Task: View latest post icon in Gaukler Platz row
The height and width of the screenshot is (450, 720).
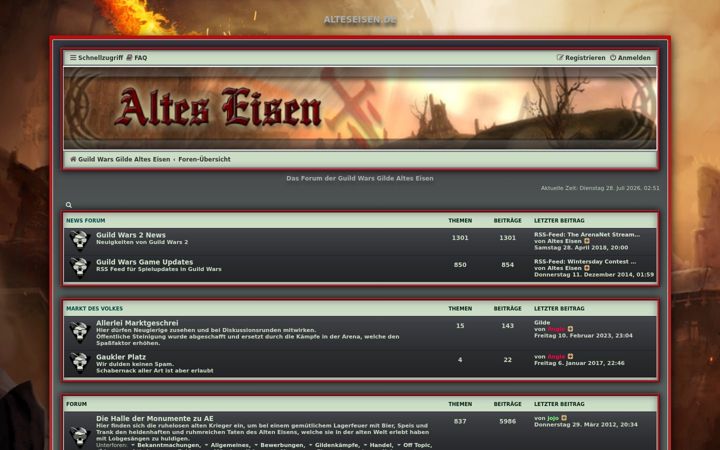Action: [x=570, y=356]
